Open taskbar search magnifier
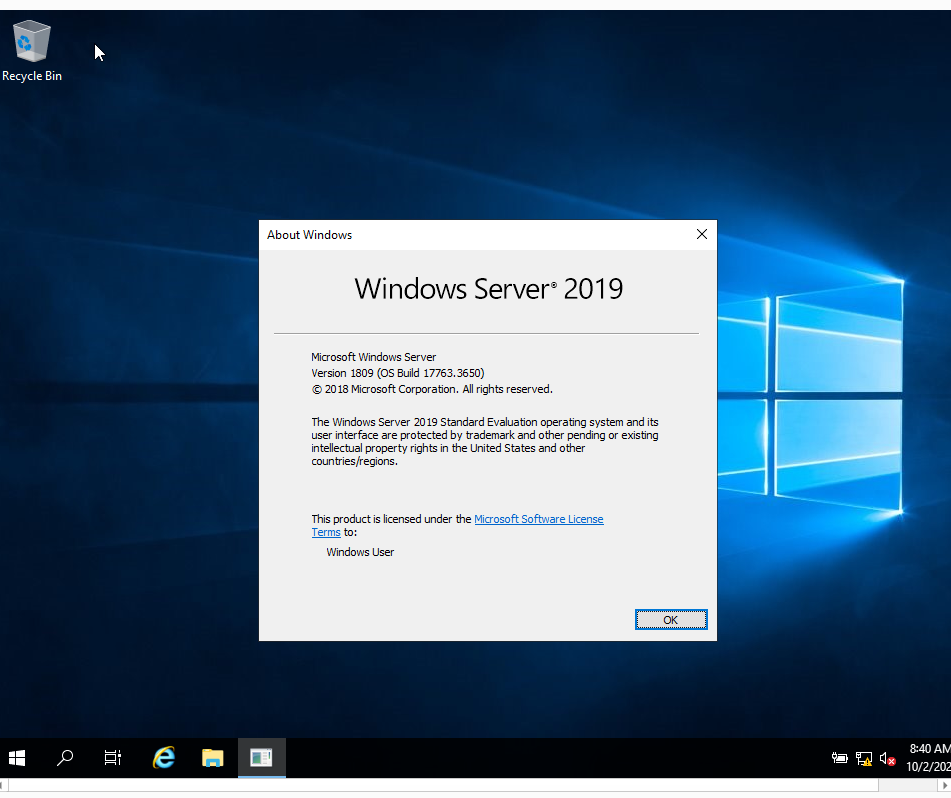The image size is (951, 798). coord(65,757)
